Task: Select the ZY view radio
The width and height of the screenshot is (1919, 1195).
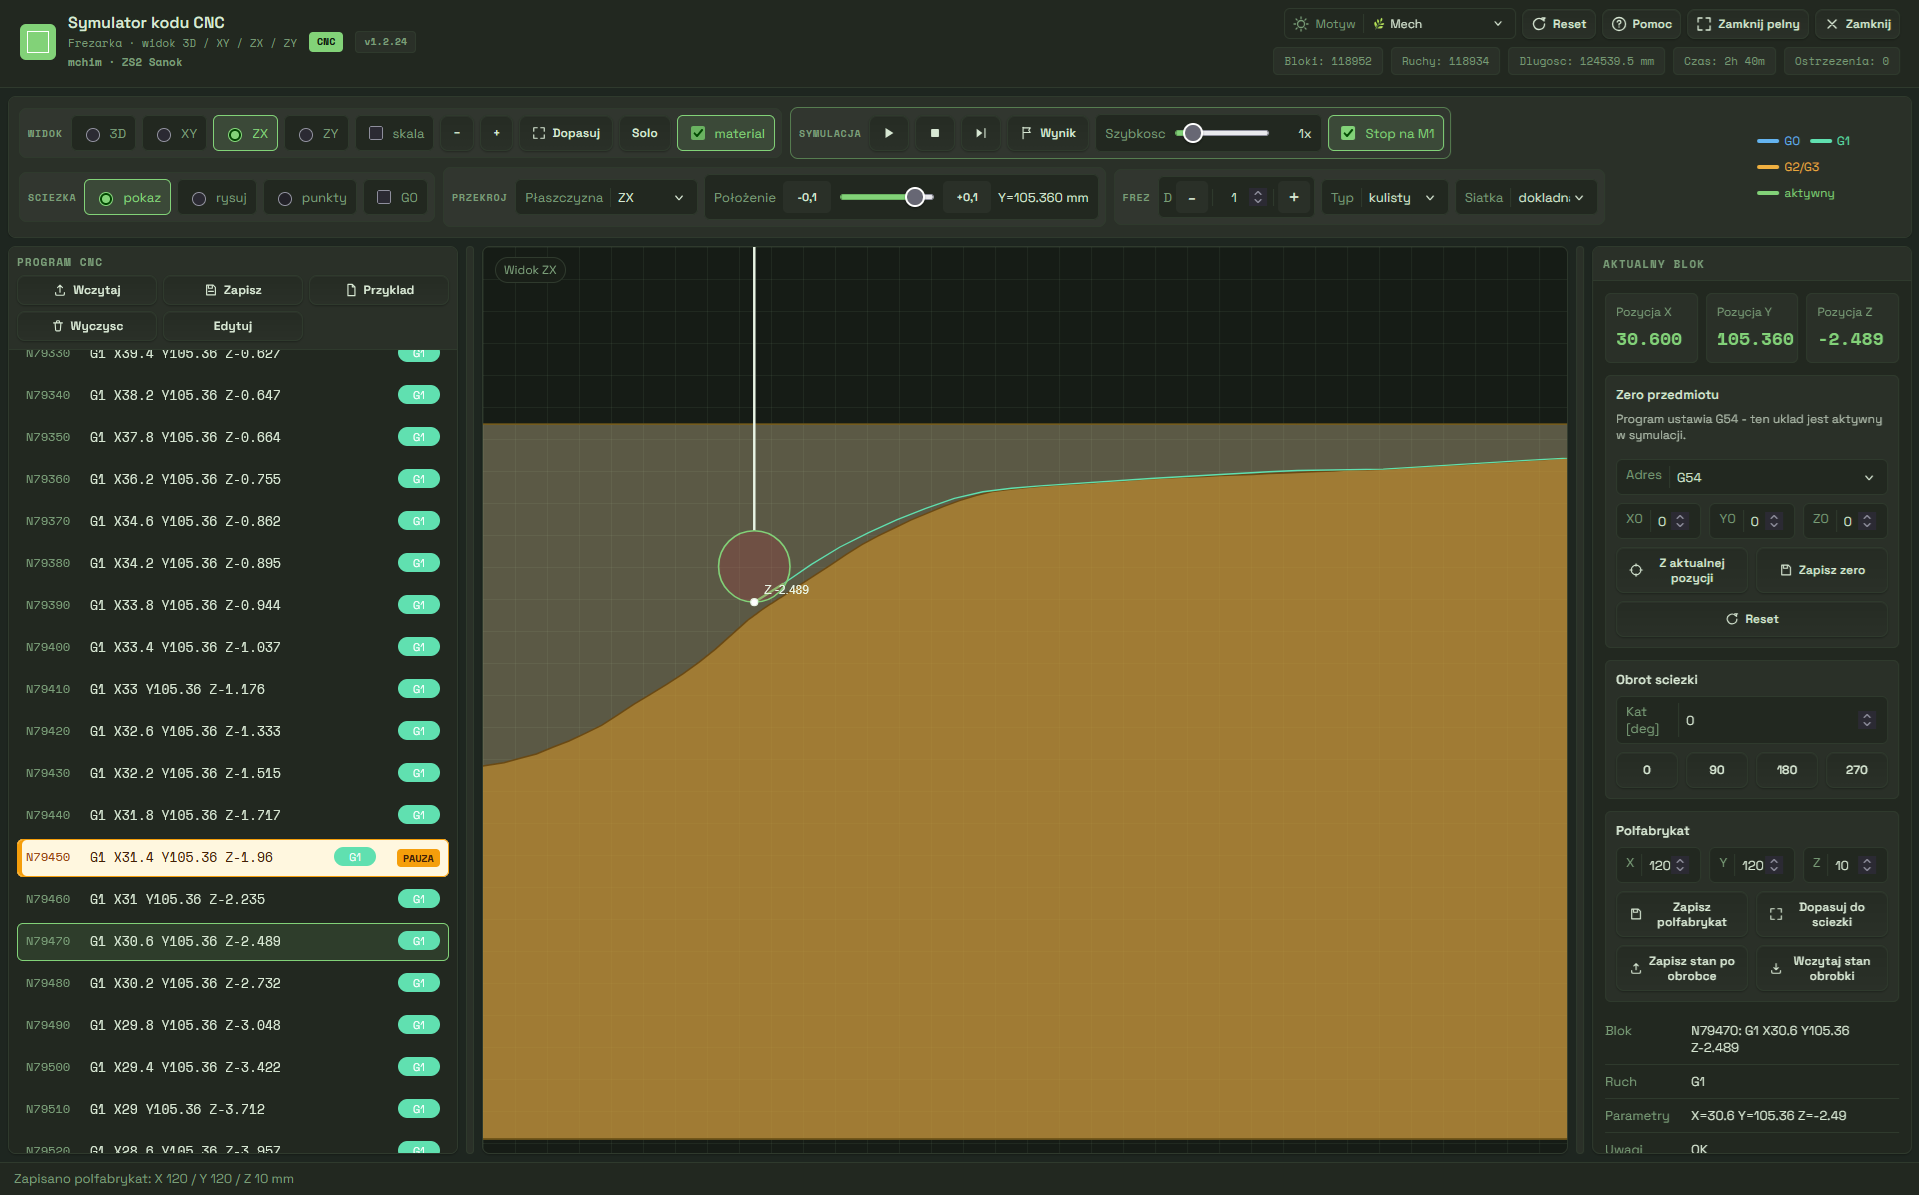Action: pos(317,133)
